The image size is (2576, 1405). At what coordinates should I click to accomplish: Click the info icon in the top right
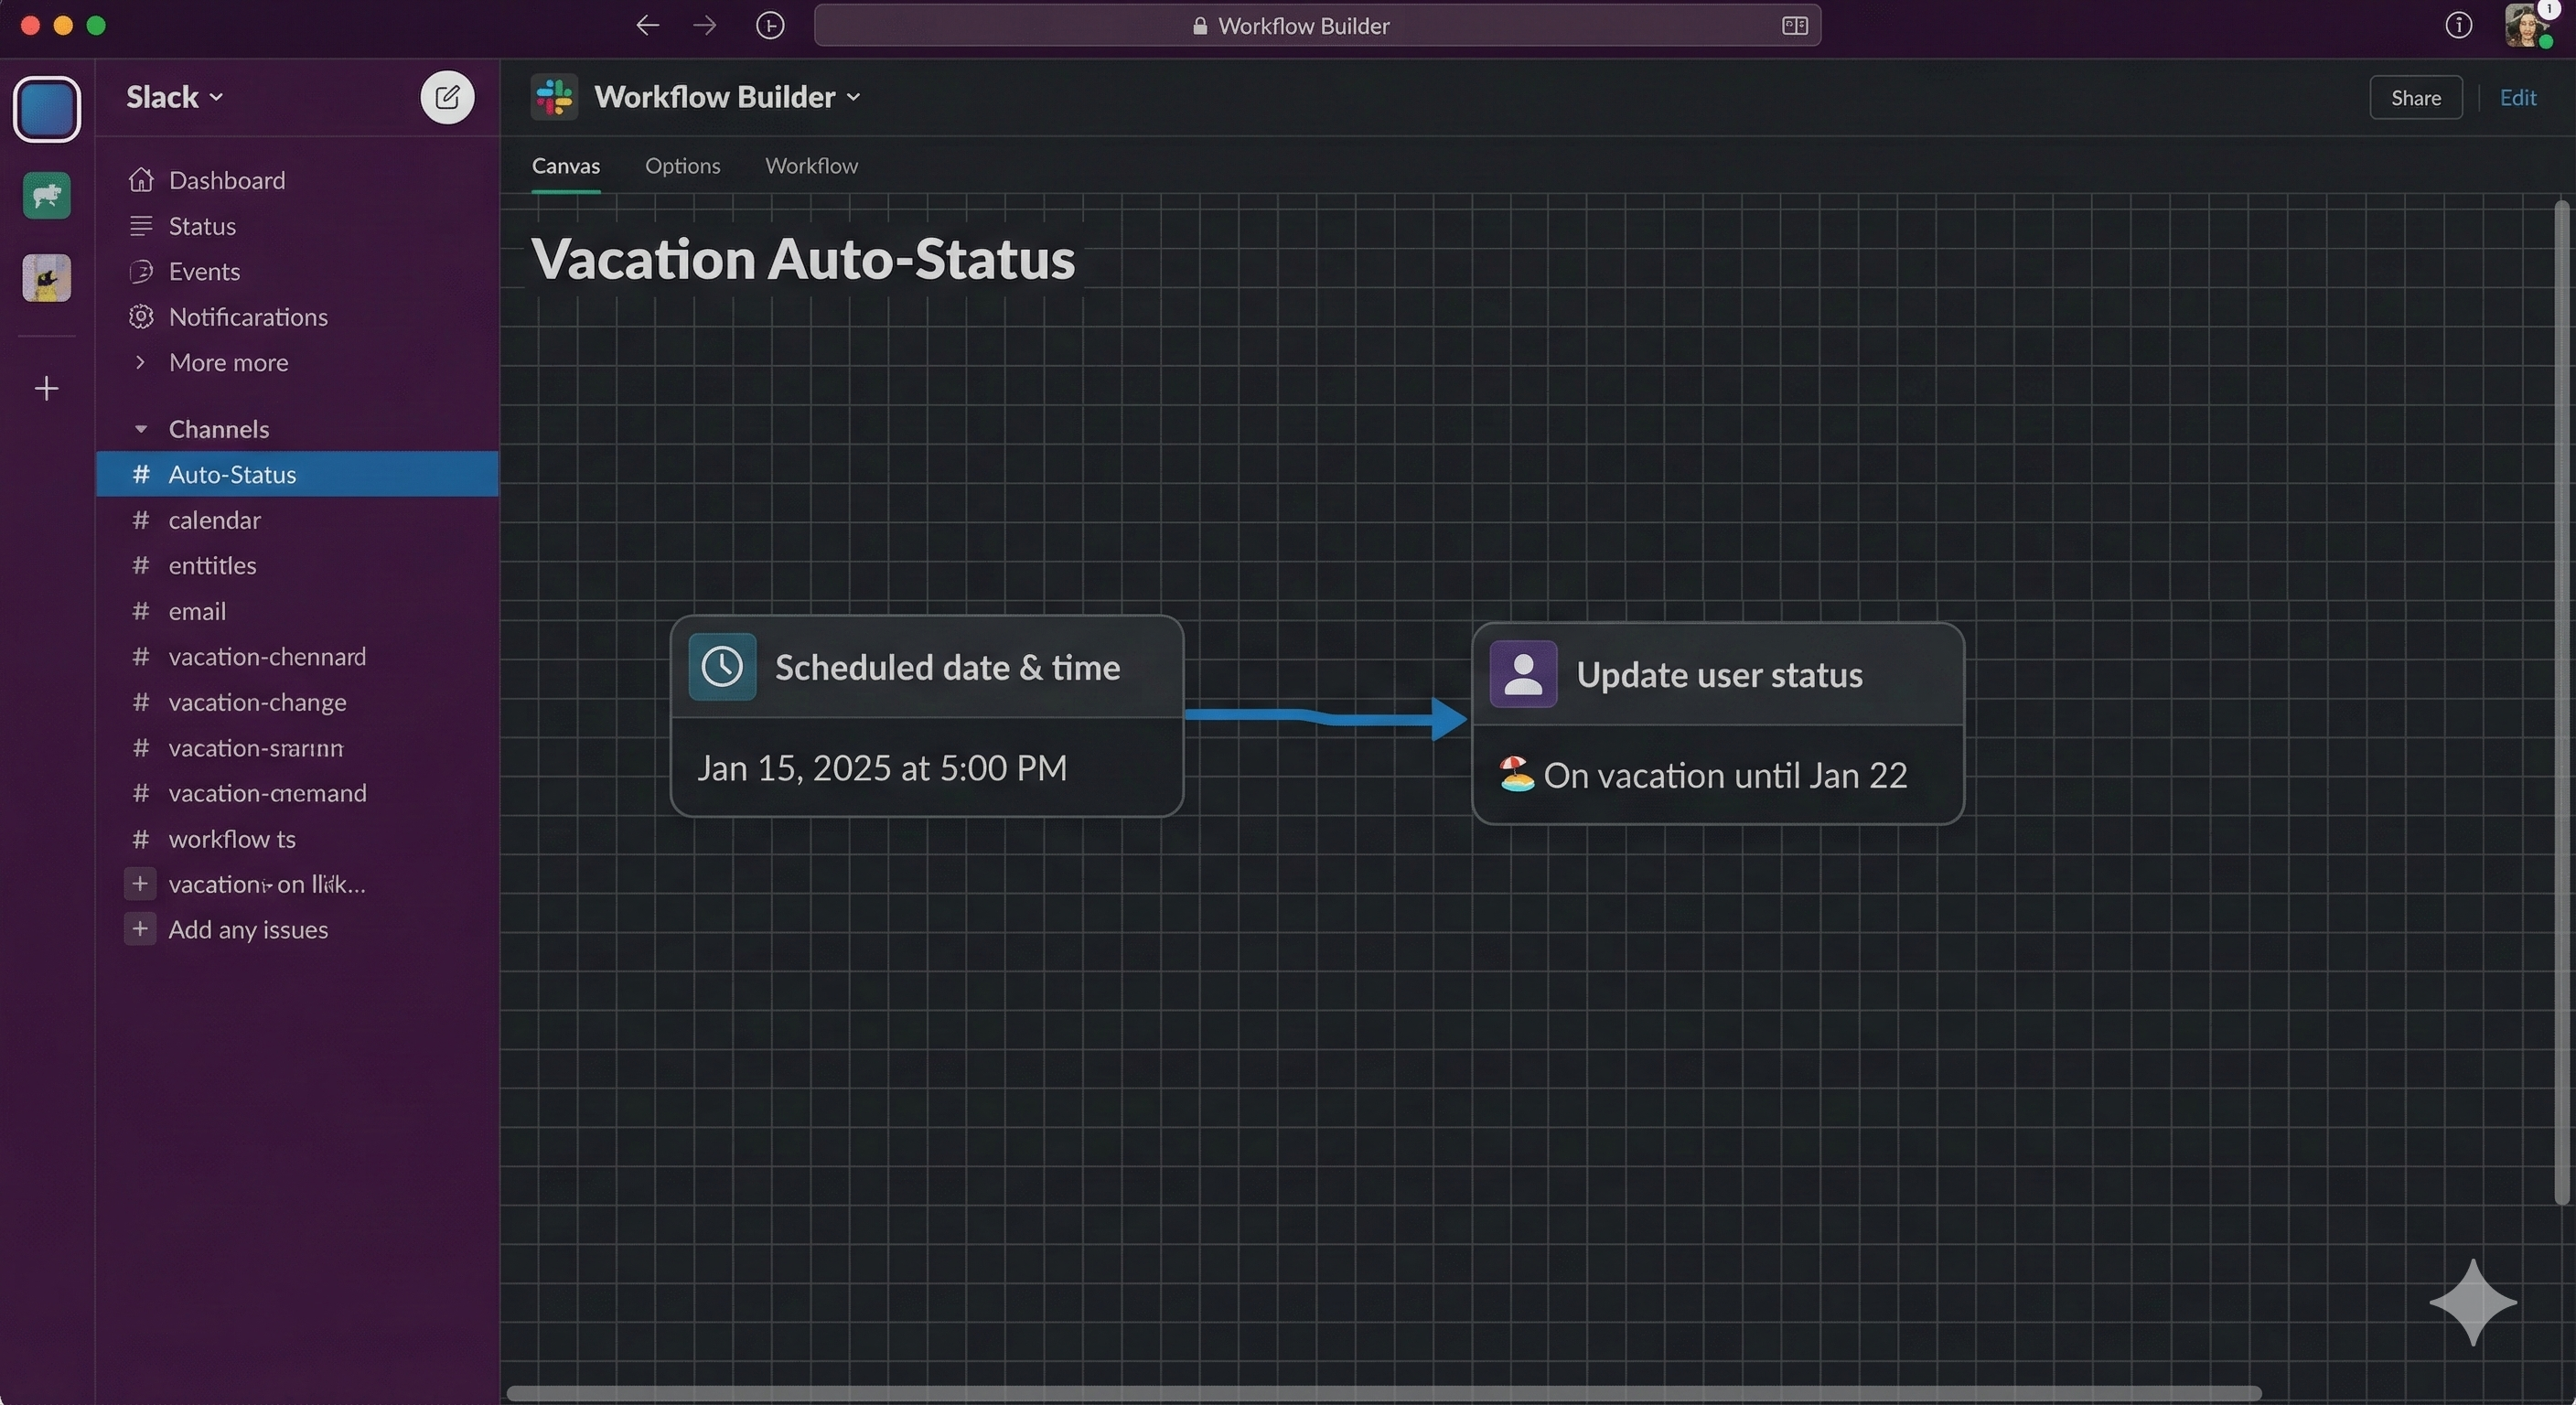tap(2459, 25)
